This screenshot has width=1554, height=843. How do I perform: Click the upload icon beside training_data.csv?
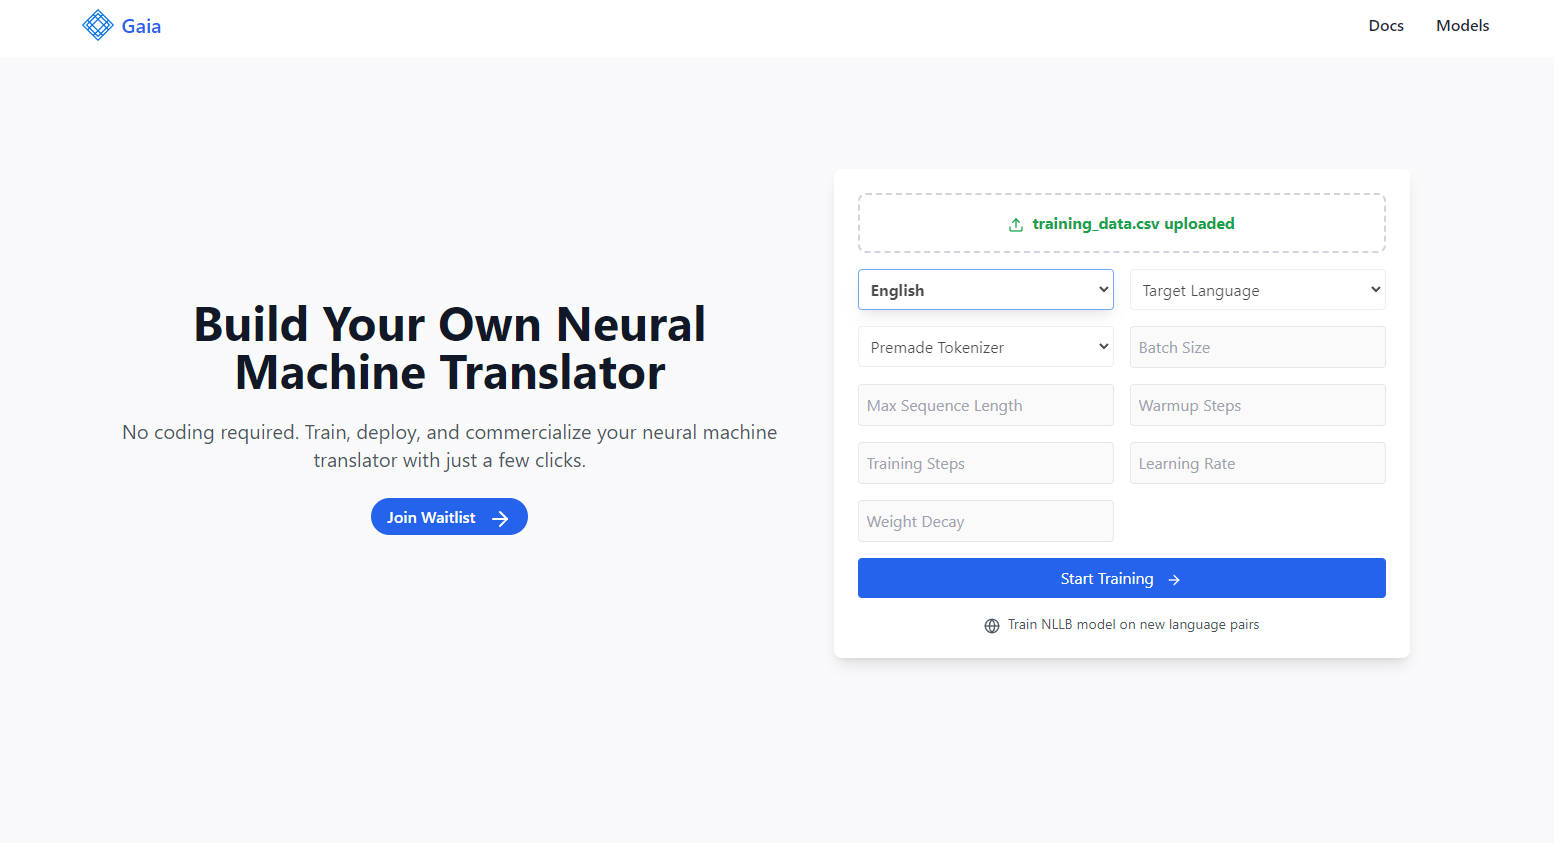click(x=1015, y=225)
